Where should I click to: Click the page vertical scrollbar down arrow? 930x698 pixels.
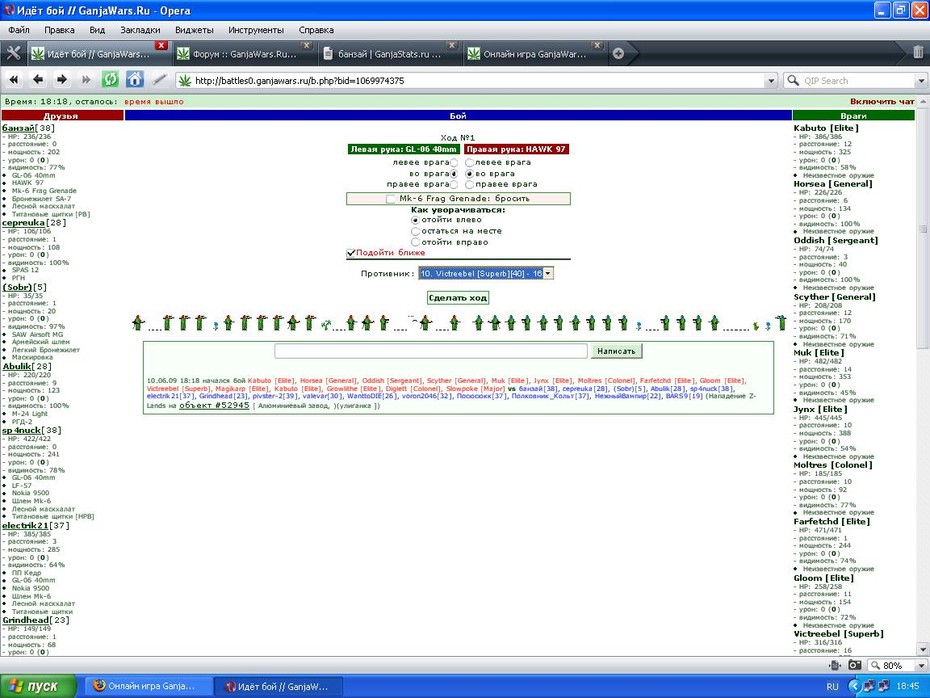pos(922,649)
